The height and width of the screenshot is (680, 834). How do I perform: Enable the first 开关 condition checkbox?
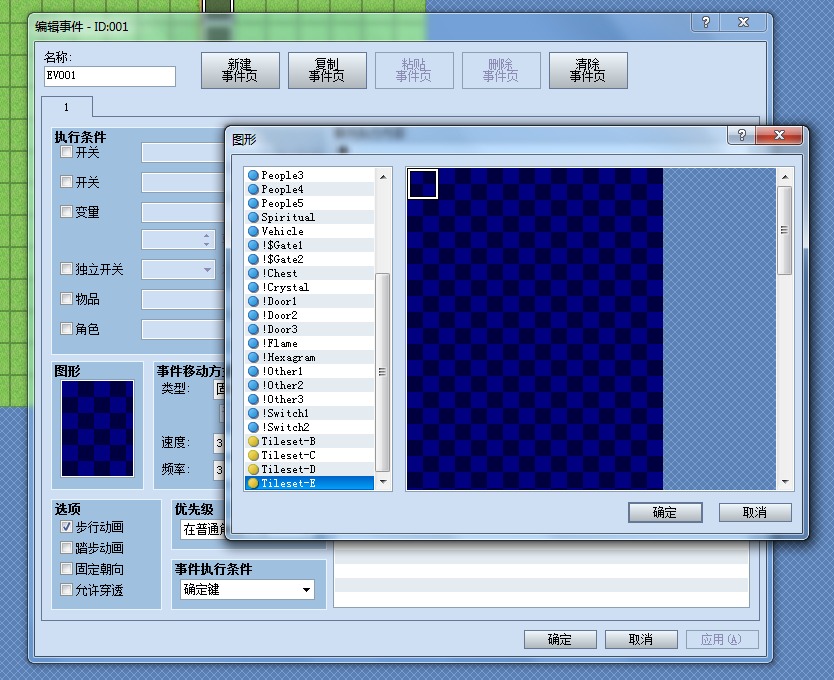pos(66,152)
